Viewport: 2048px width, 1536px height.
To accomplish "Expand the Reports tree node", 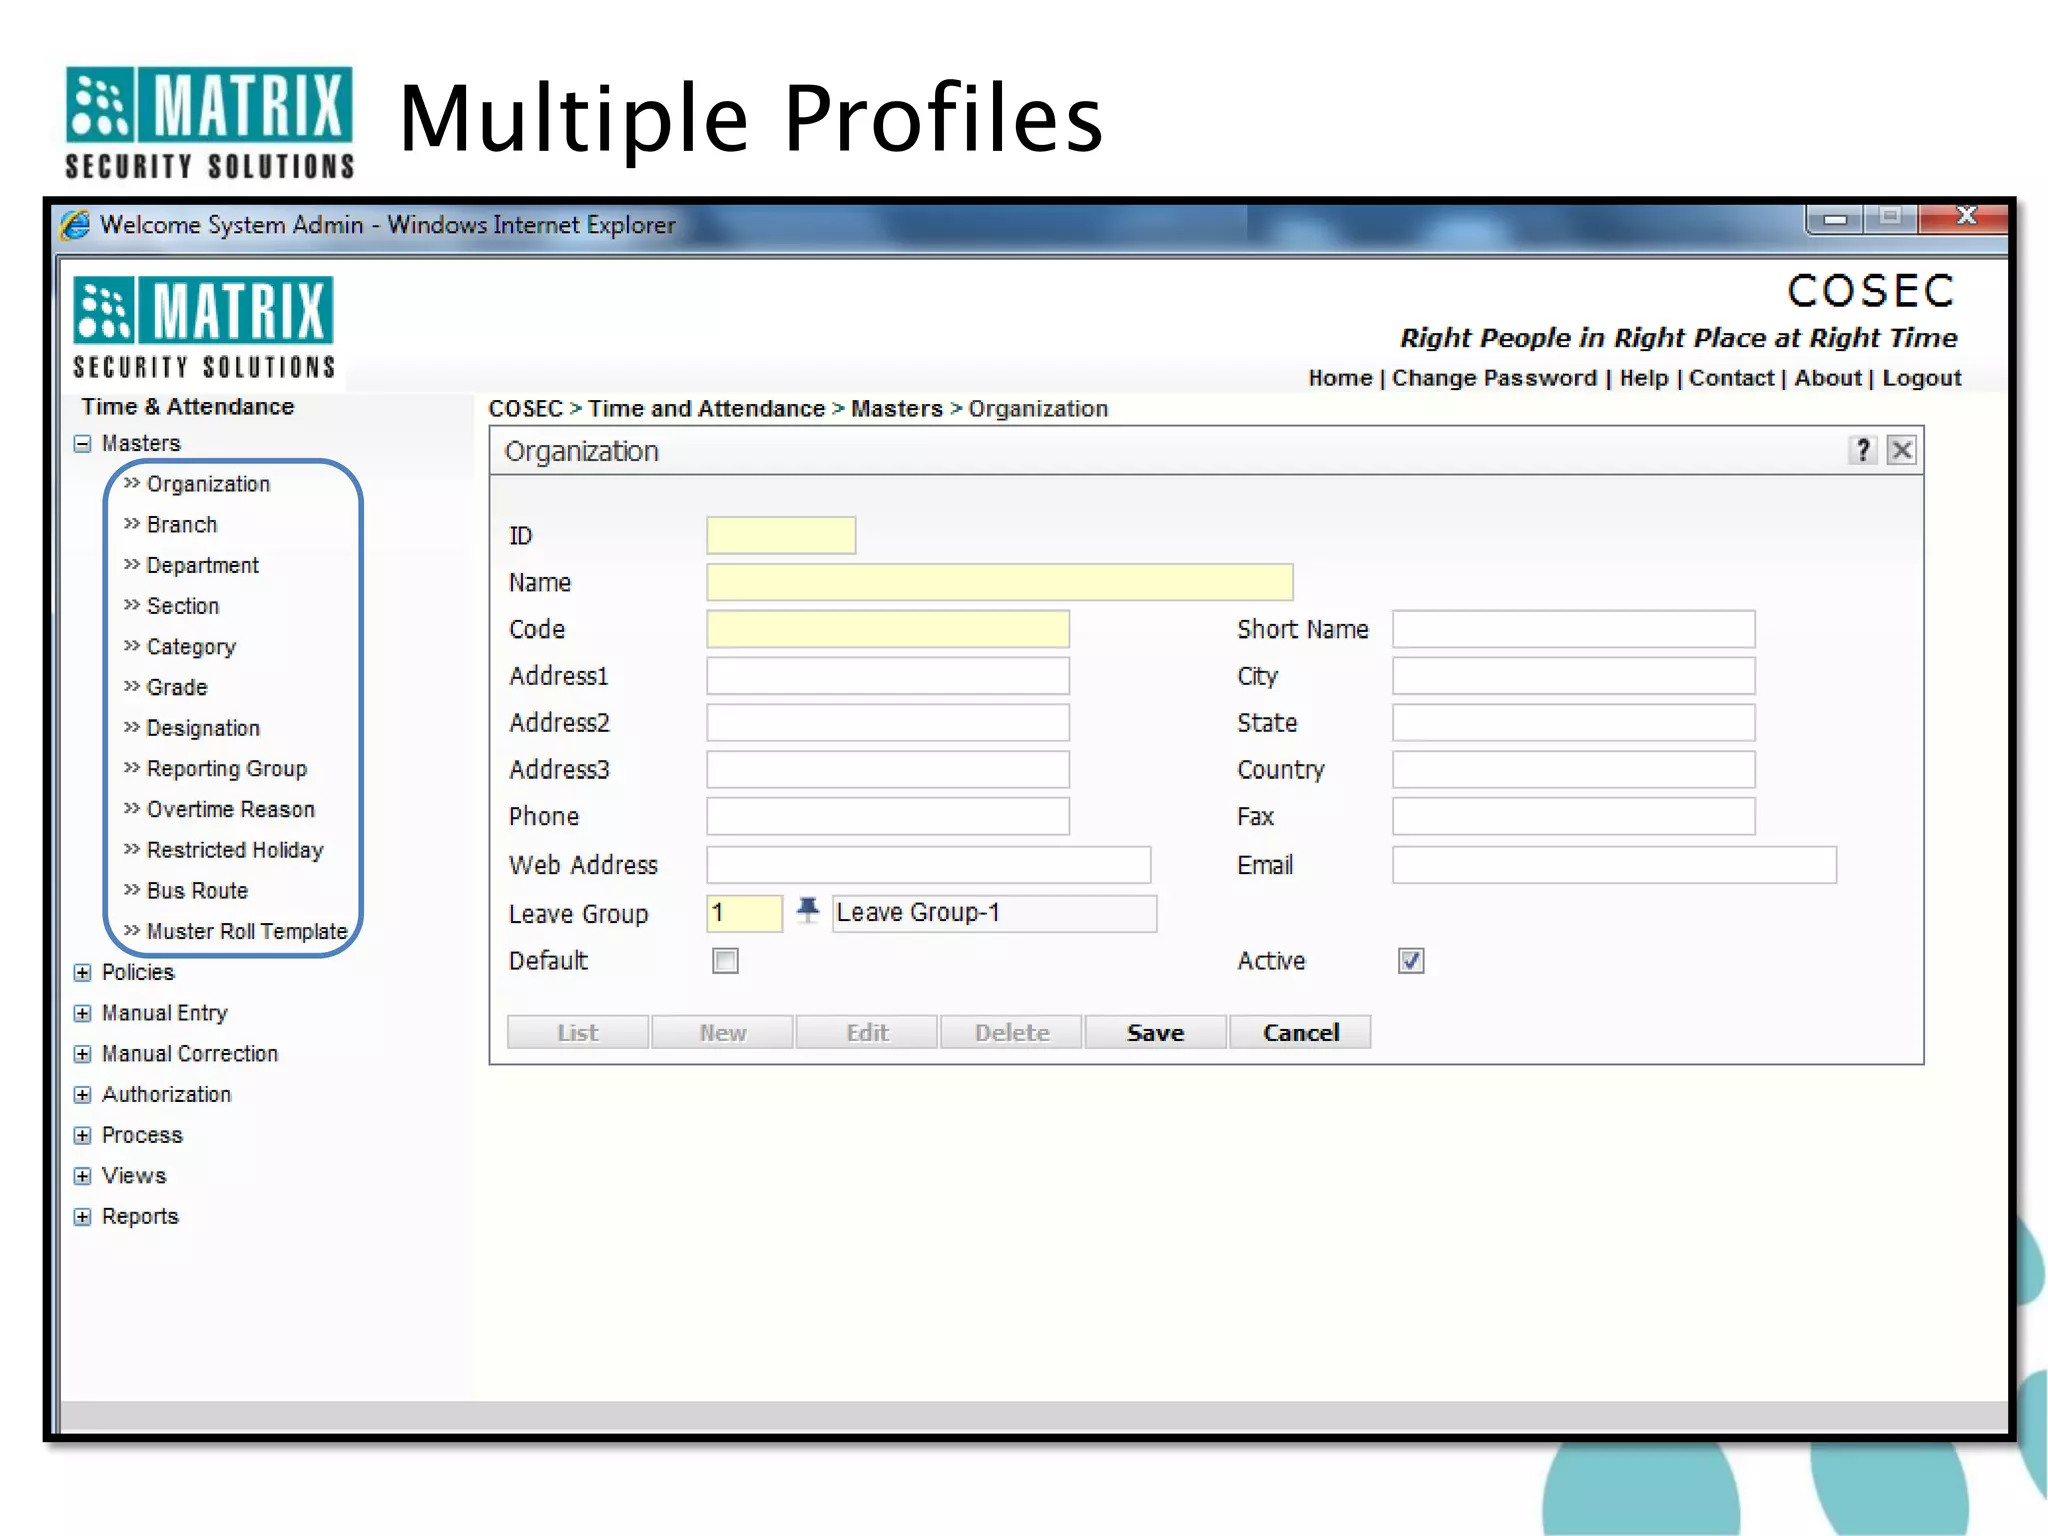I will click(x=83, y=1217).
